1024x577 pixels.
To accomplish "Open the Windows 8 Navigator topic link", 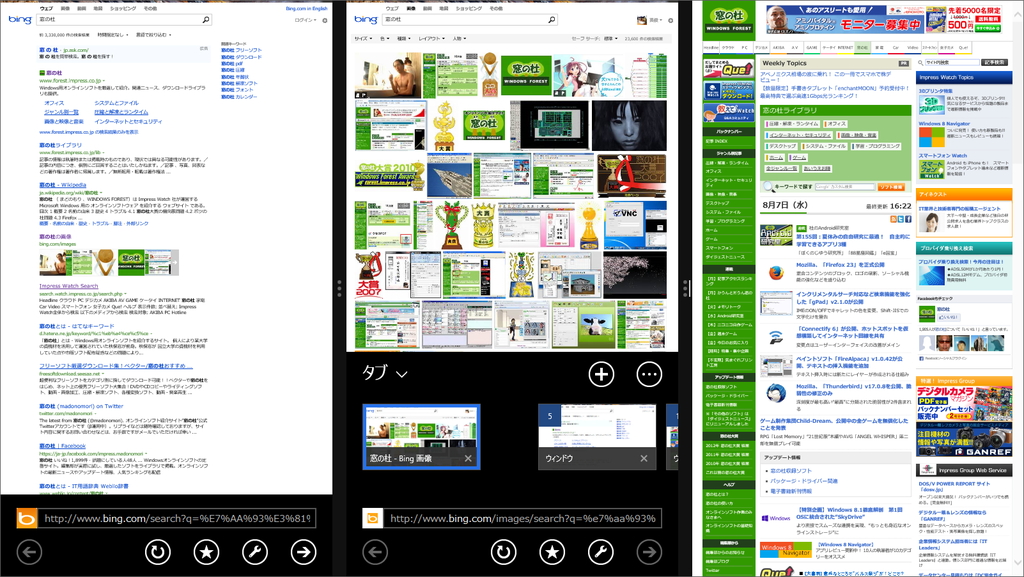I will [x=944, y=123].
